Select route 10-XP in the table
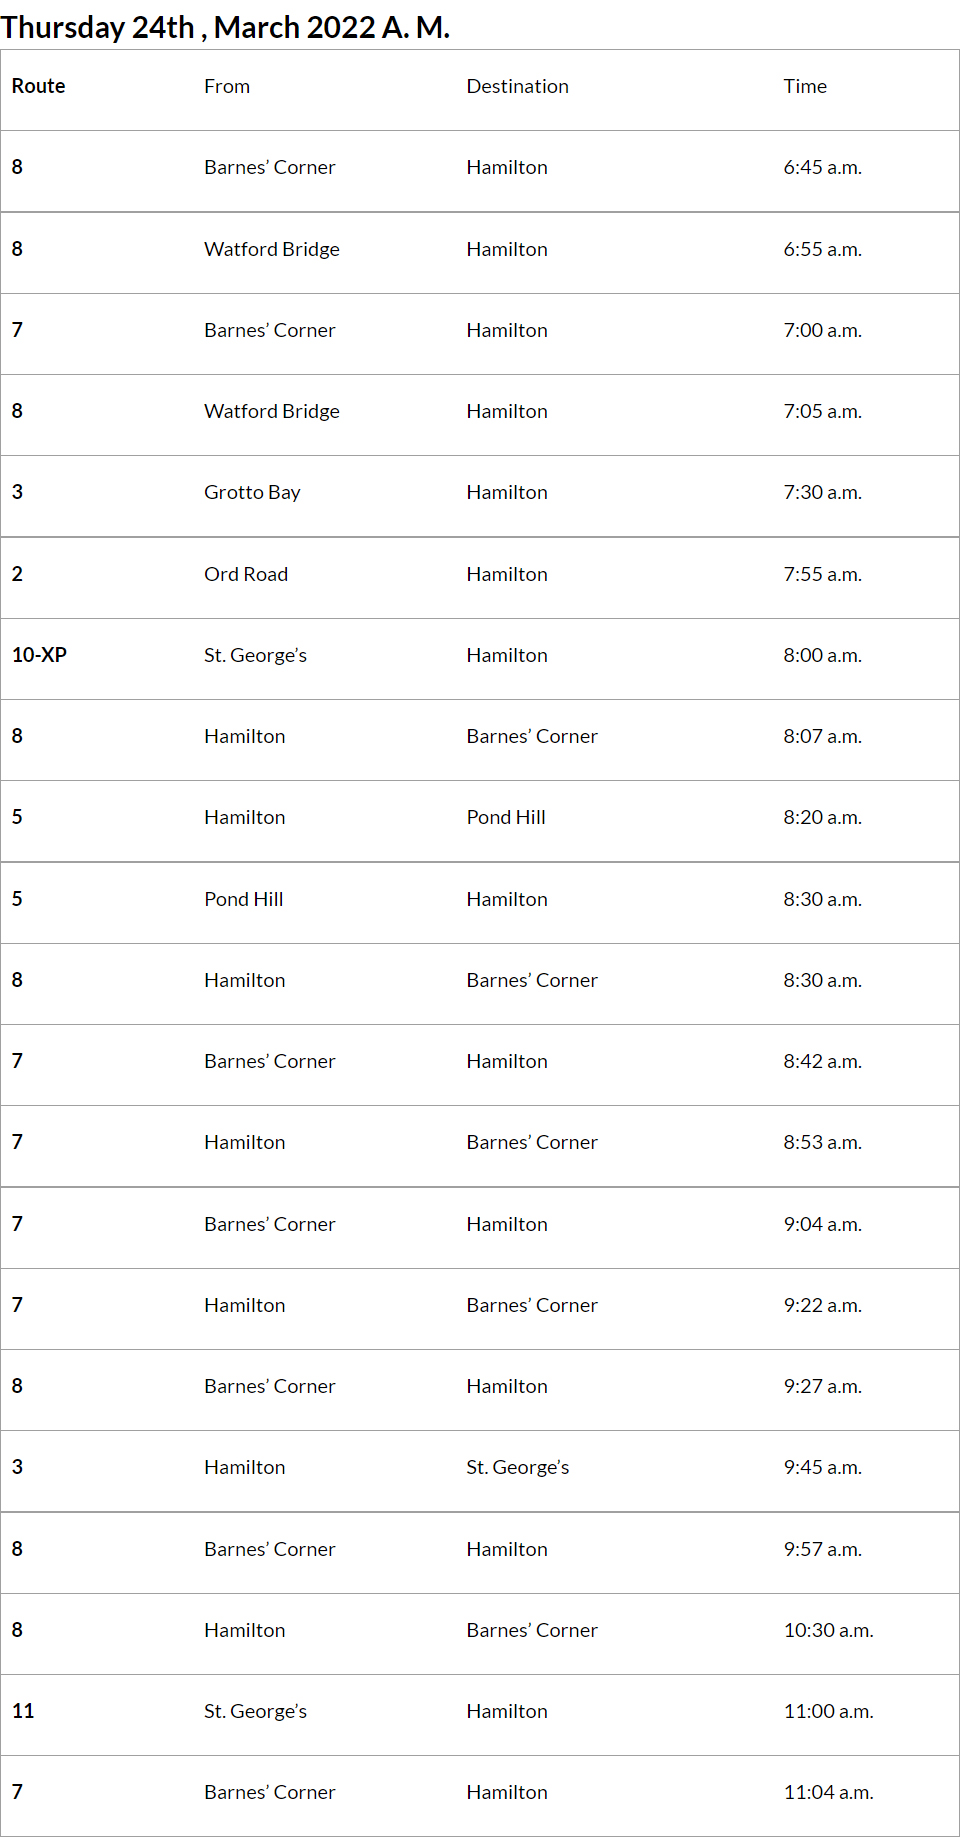The image size is (960, 1837). 39,656
